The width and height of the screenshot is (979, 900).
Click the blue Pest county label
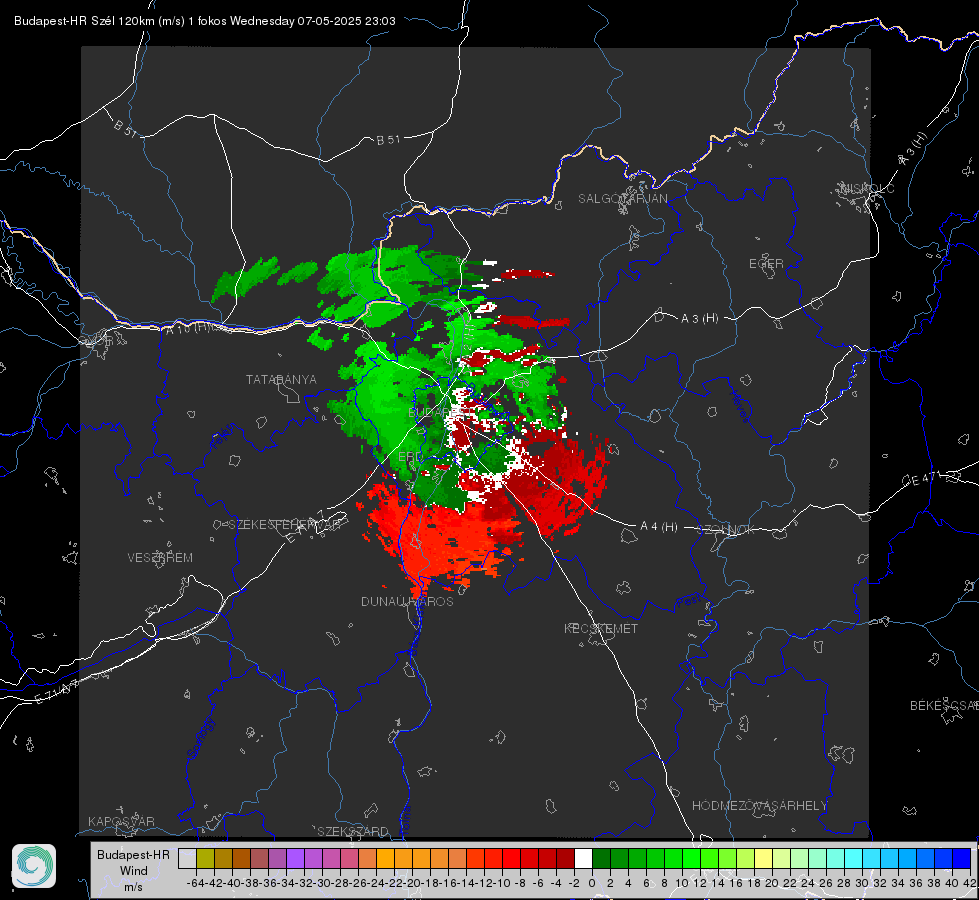click(688, 602)
